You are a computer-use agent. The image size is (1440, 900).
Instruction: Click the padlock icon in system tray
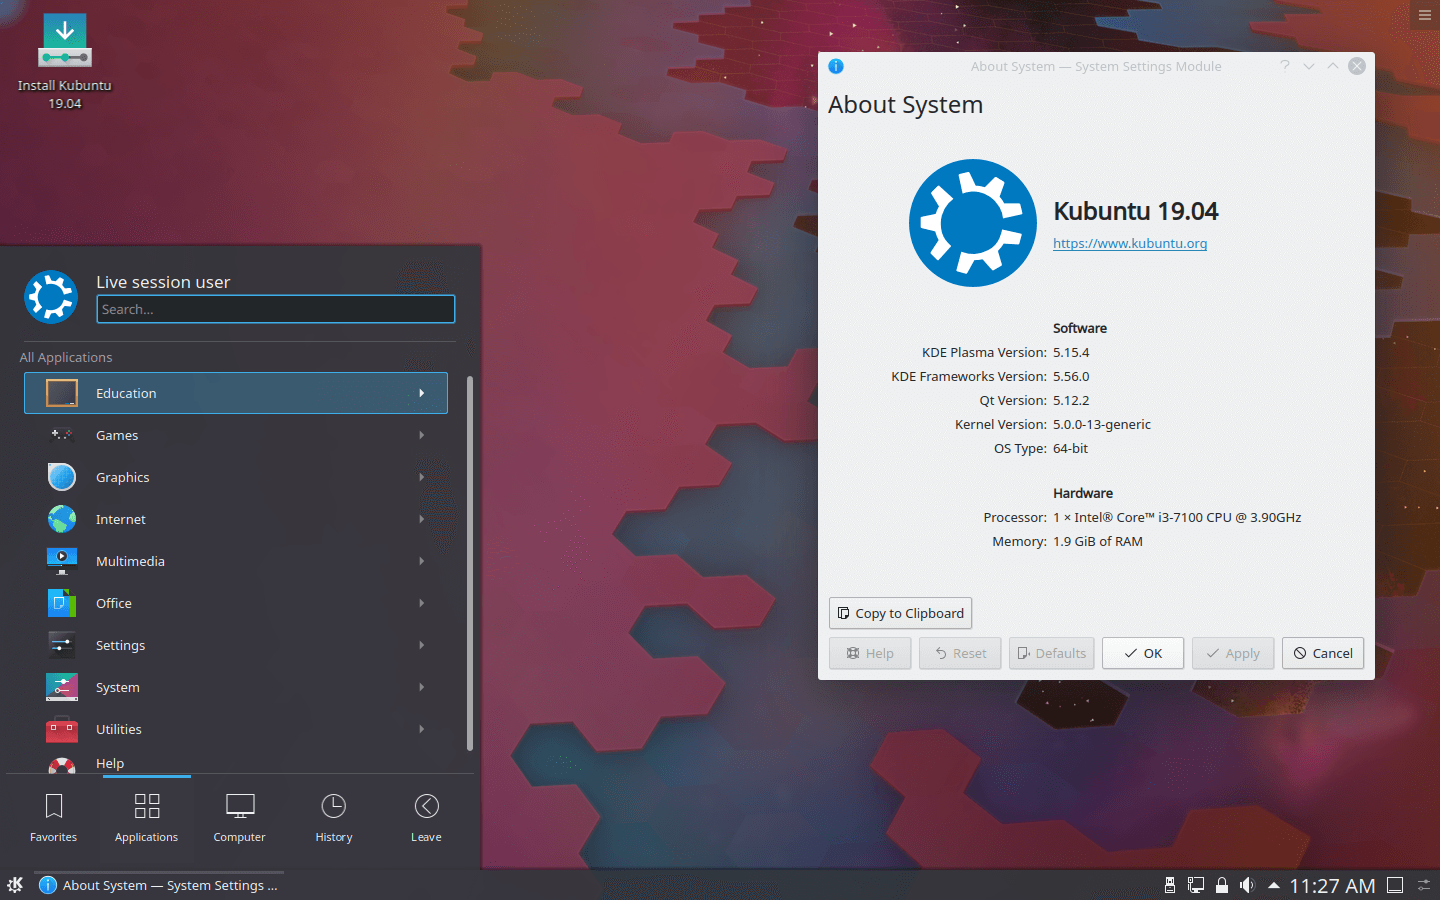click(1222, 885)
